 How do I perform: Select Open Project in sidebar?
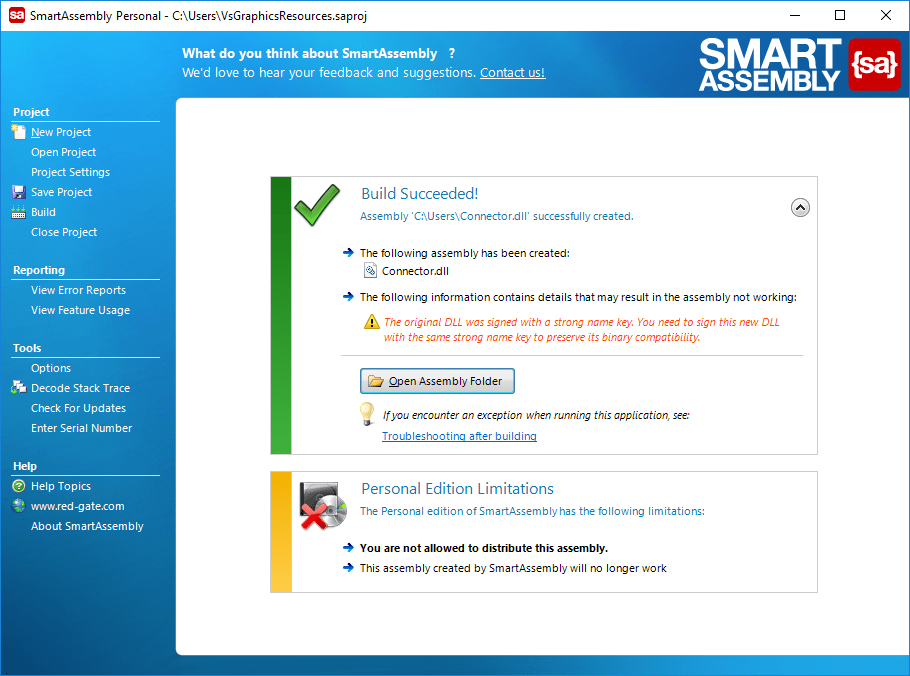click(63, 152)
